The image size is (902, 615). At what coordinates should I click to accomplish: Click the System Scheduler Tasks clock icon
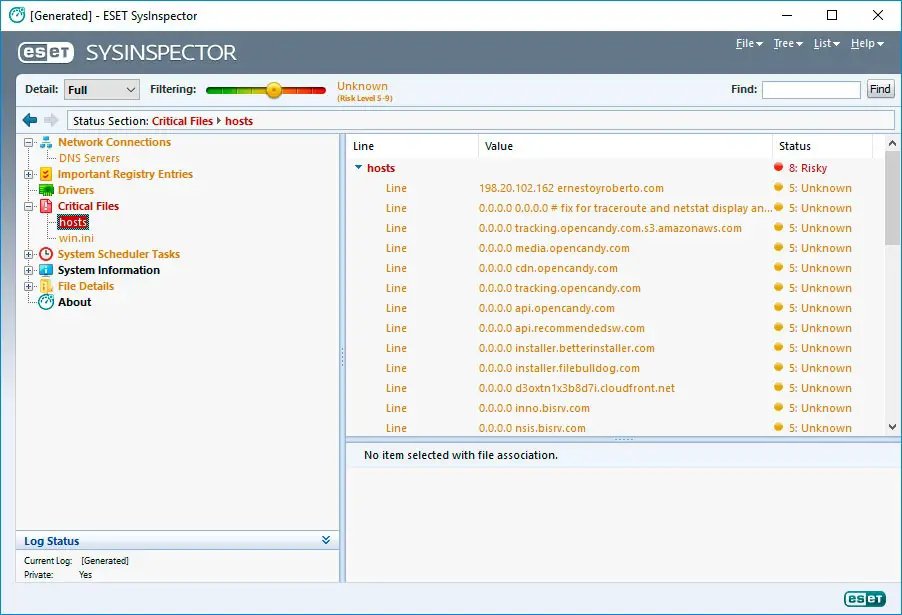[x=46, y=254]
